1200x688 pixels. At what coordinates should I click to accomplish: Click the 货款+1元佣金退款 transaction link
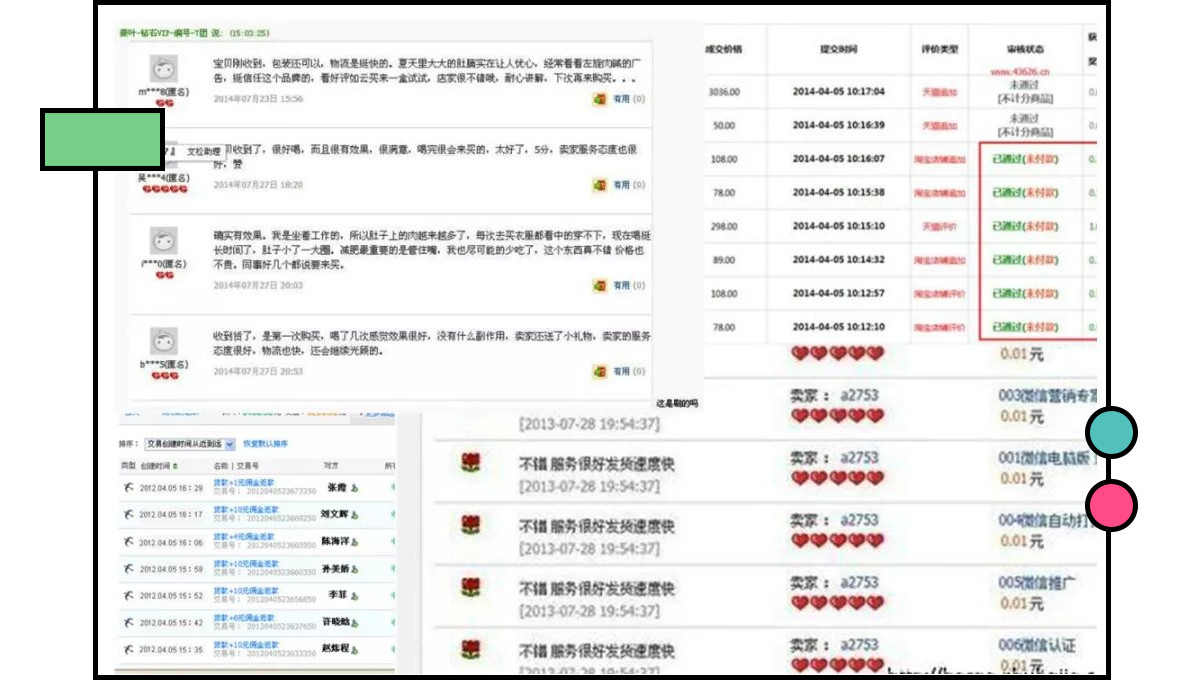pos(242,481)
